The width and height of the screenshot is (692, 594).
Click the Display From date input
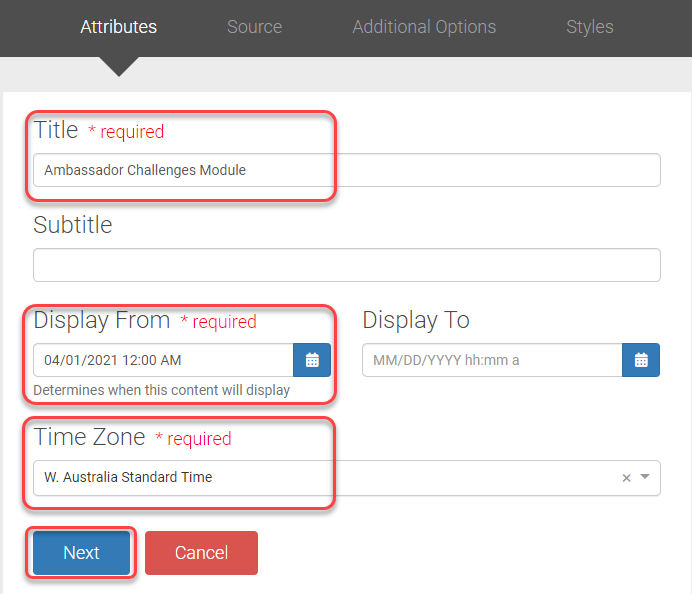tap(163, 360)
